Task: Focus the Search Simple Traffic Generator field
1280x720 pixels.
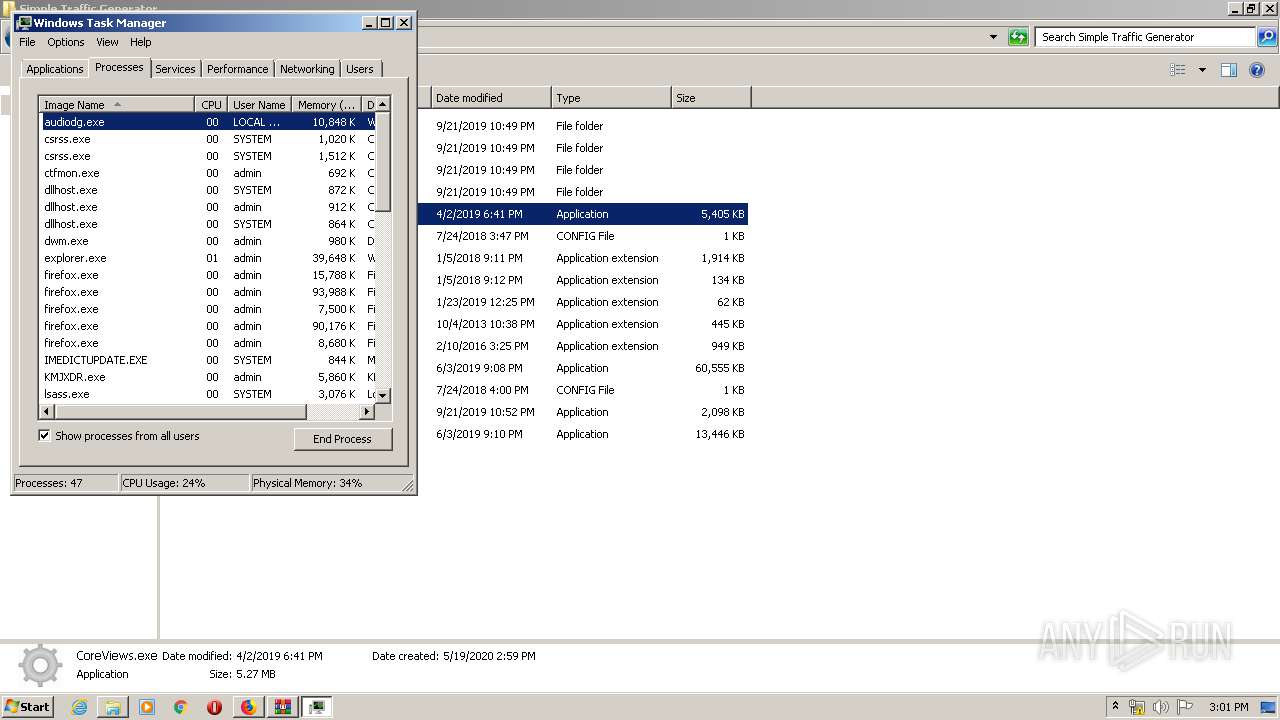Action: 1145,37
